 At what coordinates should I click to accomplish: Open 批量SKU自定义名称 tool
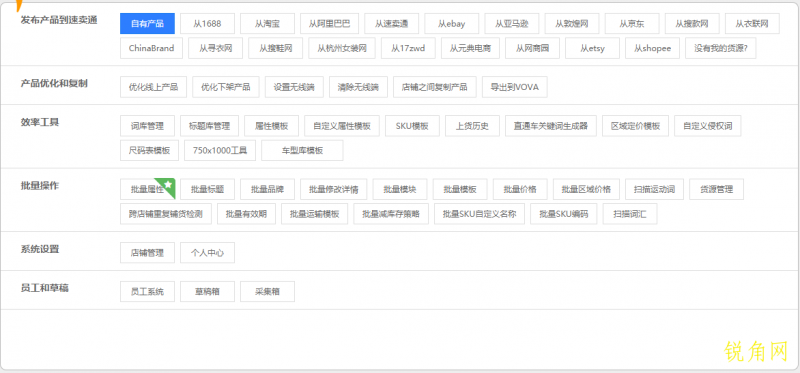pyautogui.click(x=480, y=214)
